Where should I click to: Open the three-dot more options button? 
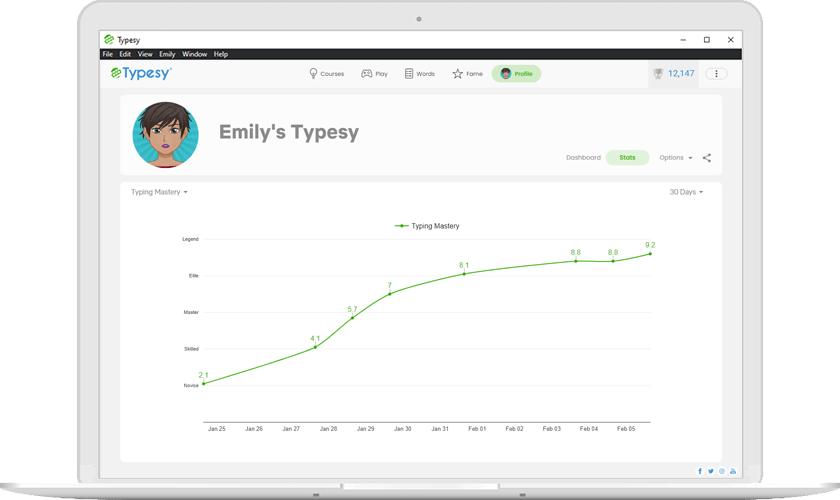click(x=716, y=74)
